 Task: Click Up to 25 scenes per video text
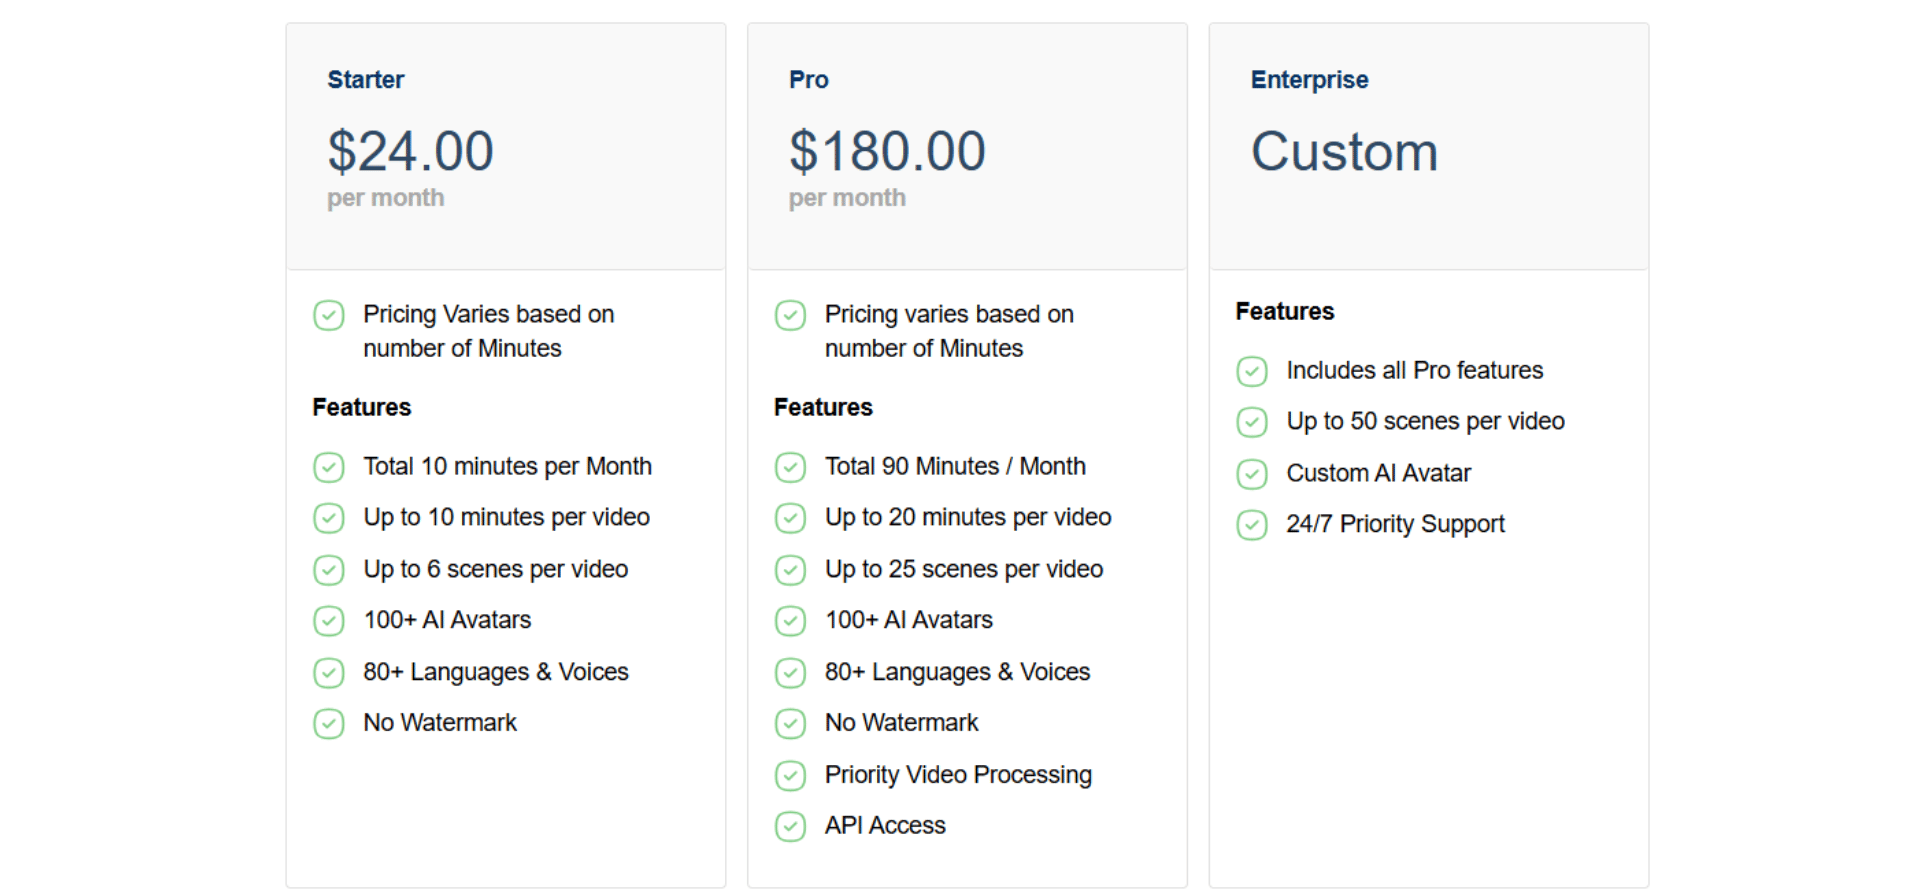(x=963, y=569)
